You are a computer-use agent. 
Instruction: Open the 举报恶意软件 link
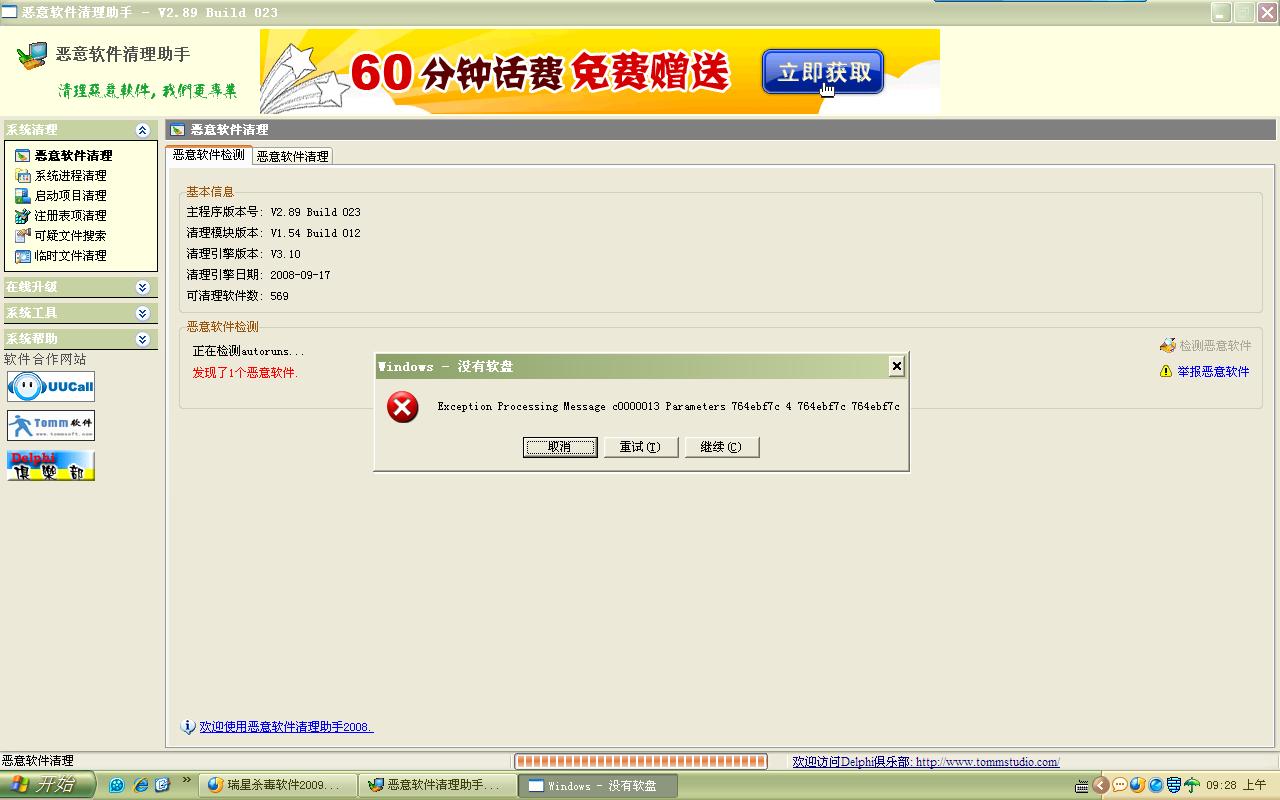[1213, 371]
